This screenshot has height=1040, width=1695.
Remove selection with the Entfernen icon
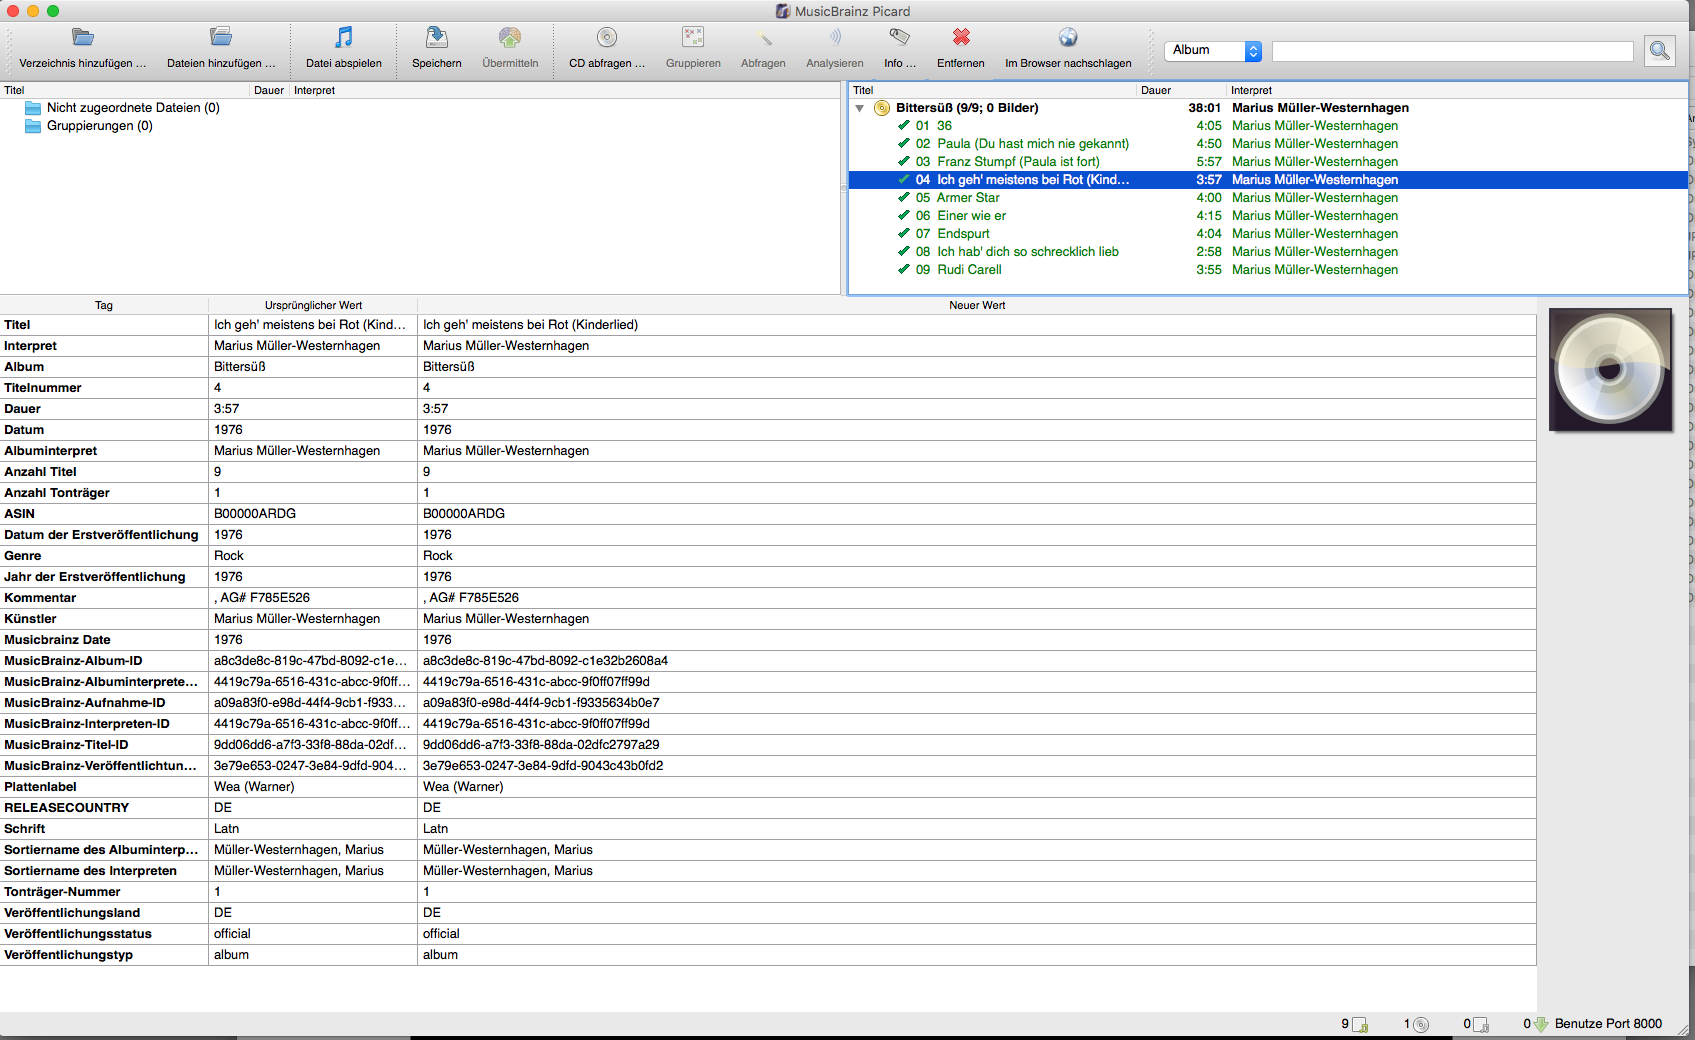[x=961, y=37]
